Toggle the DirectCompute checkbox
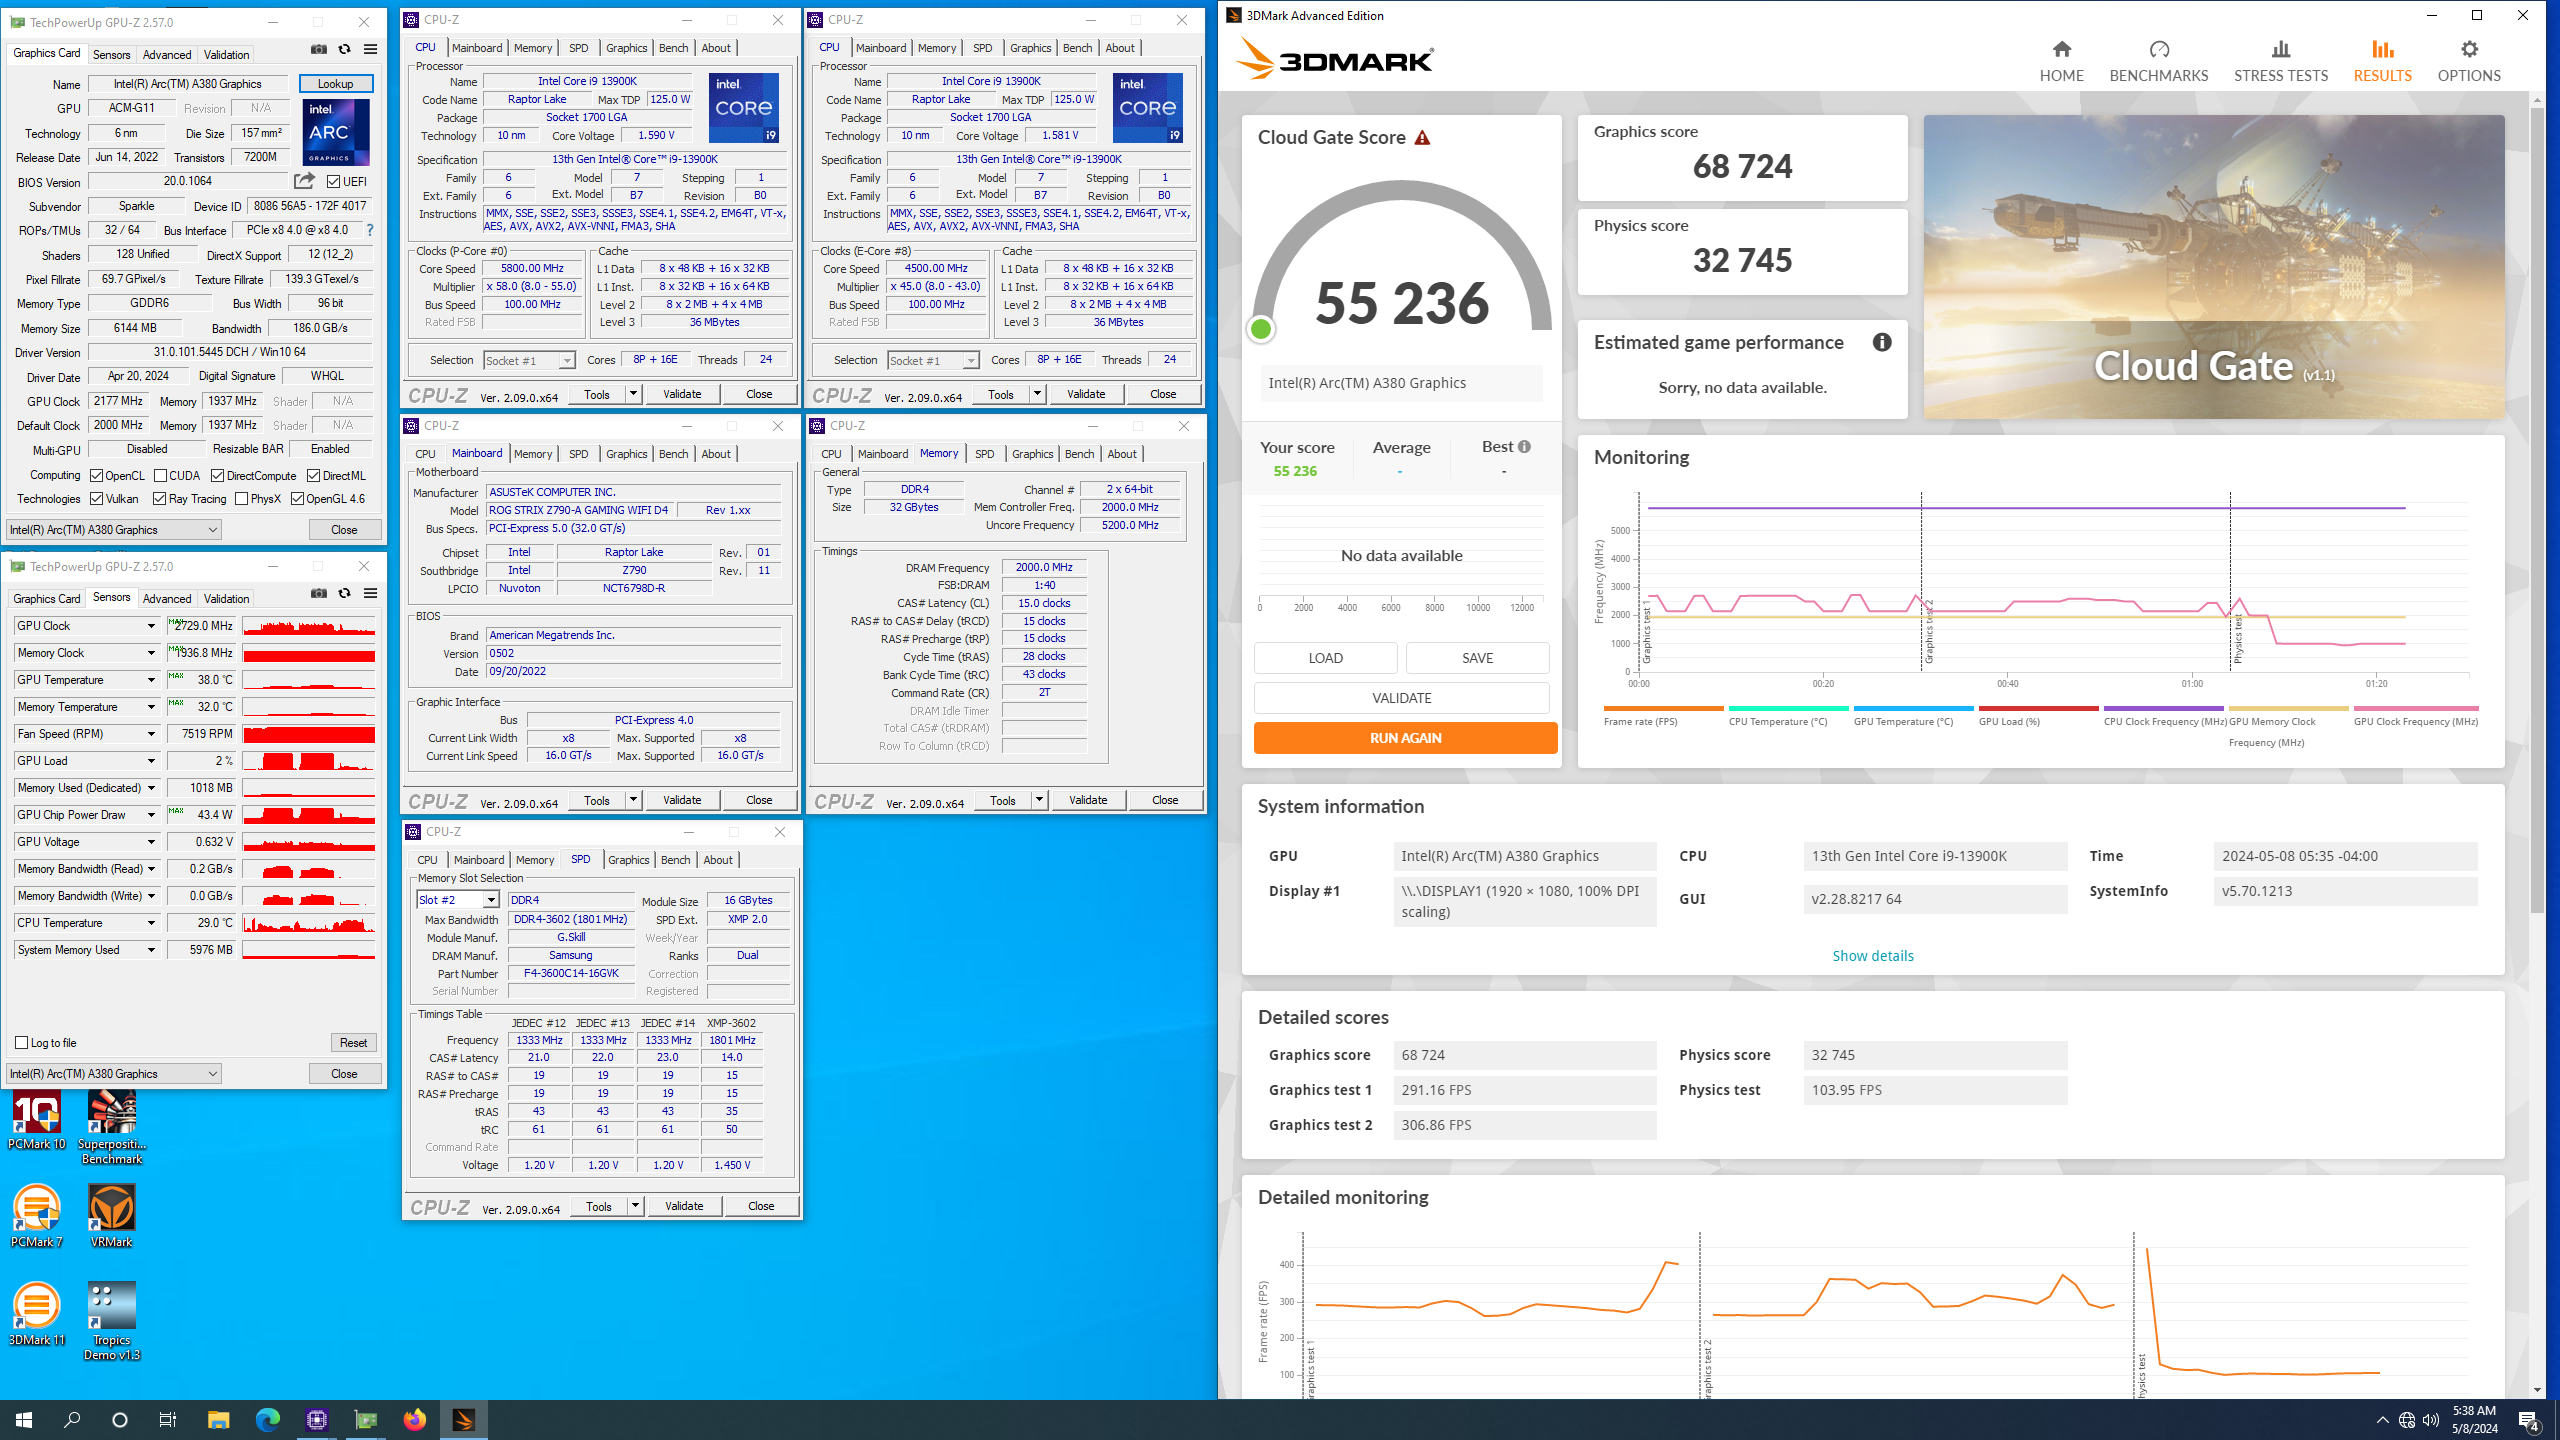The width and height of the screenshot is (2560, 1440). 217,476
